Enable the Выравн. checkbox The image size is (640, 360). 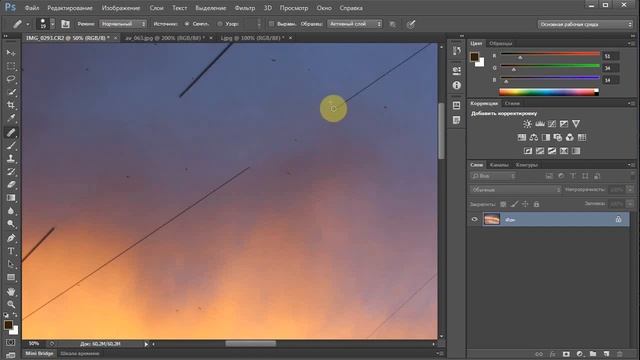click(271, 24)
